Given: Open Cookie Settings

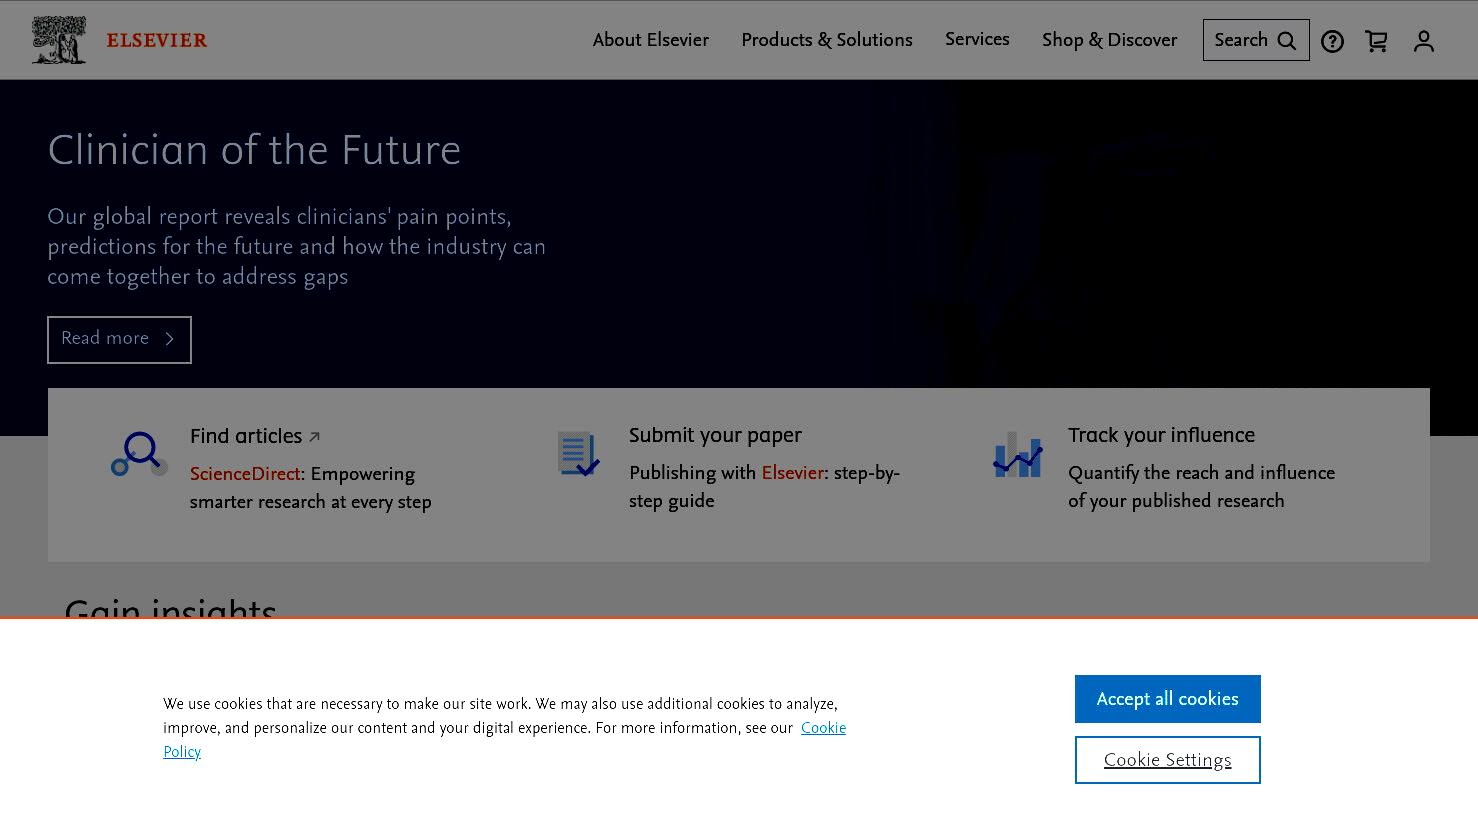Looking at the screenshot, I should point(1168,760).
